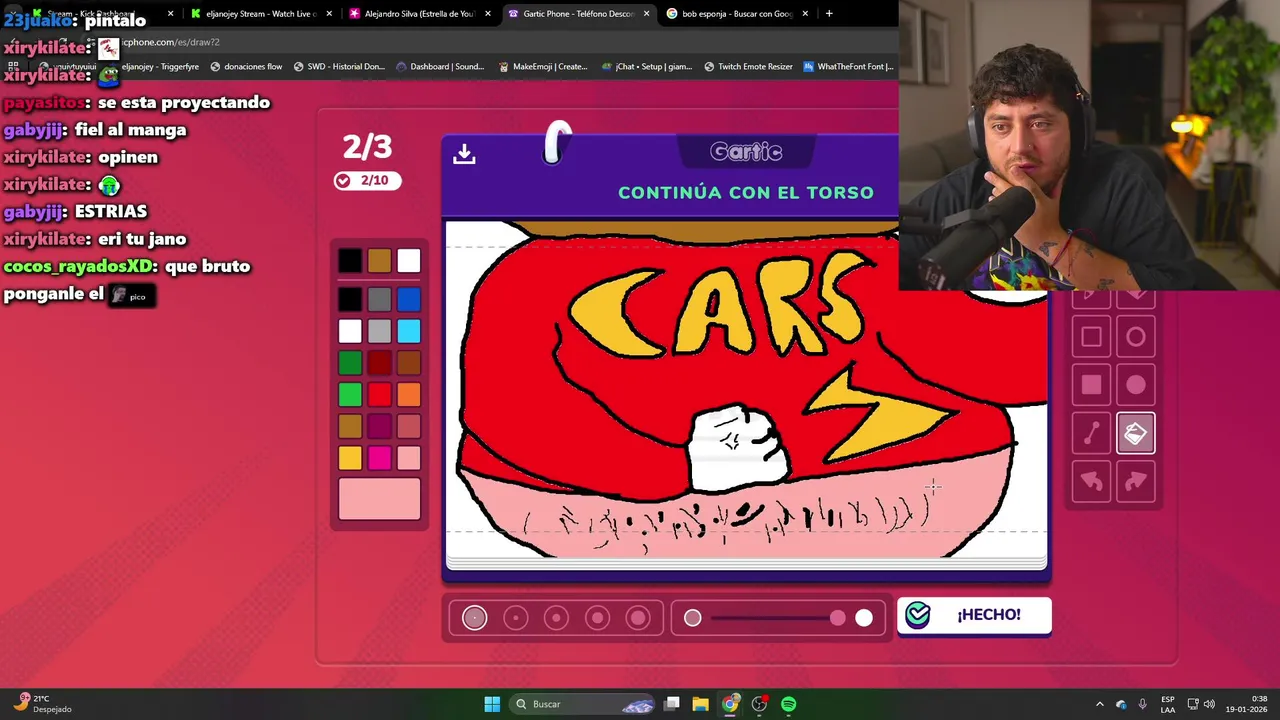Select the filled ellipse shape tool
1280x720 pixels.
[1136, 385]
